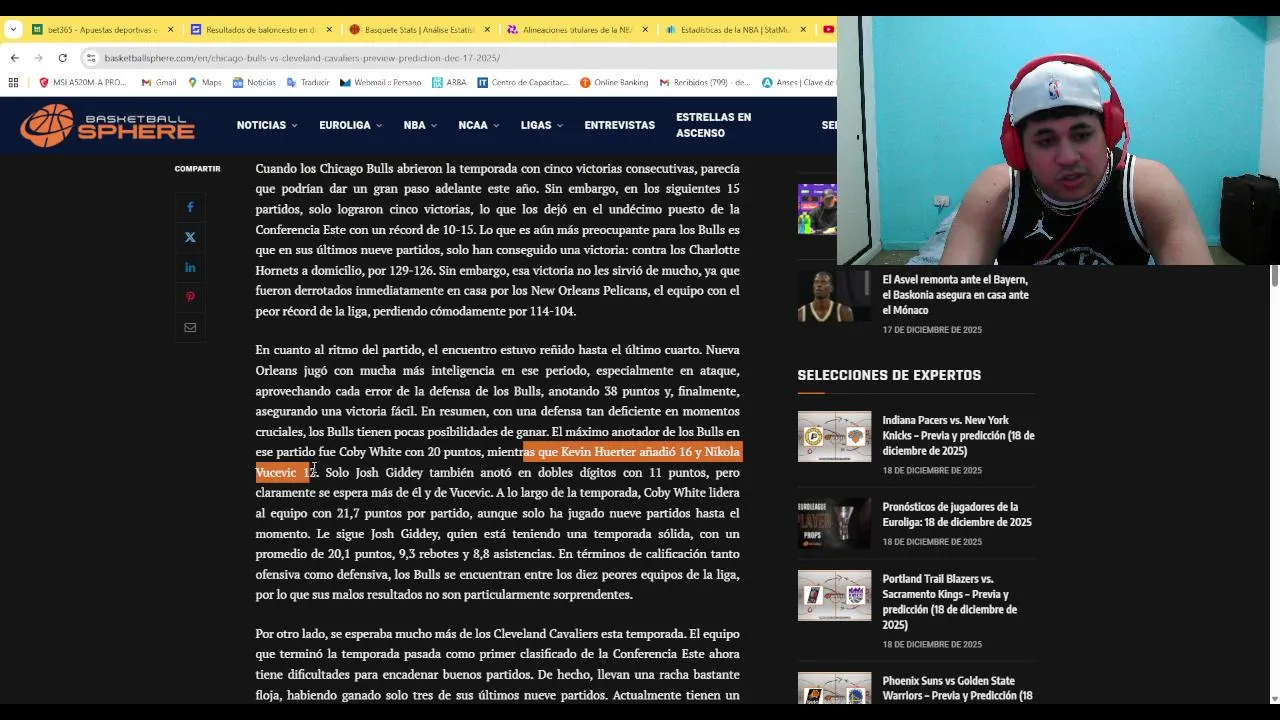
Task: Open Centro de Capacitac bookmark
Action: click(522, 82)
